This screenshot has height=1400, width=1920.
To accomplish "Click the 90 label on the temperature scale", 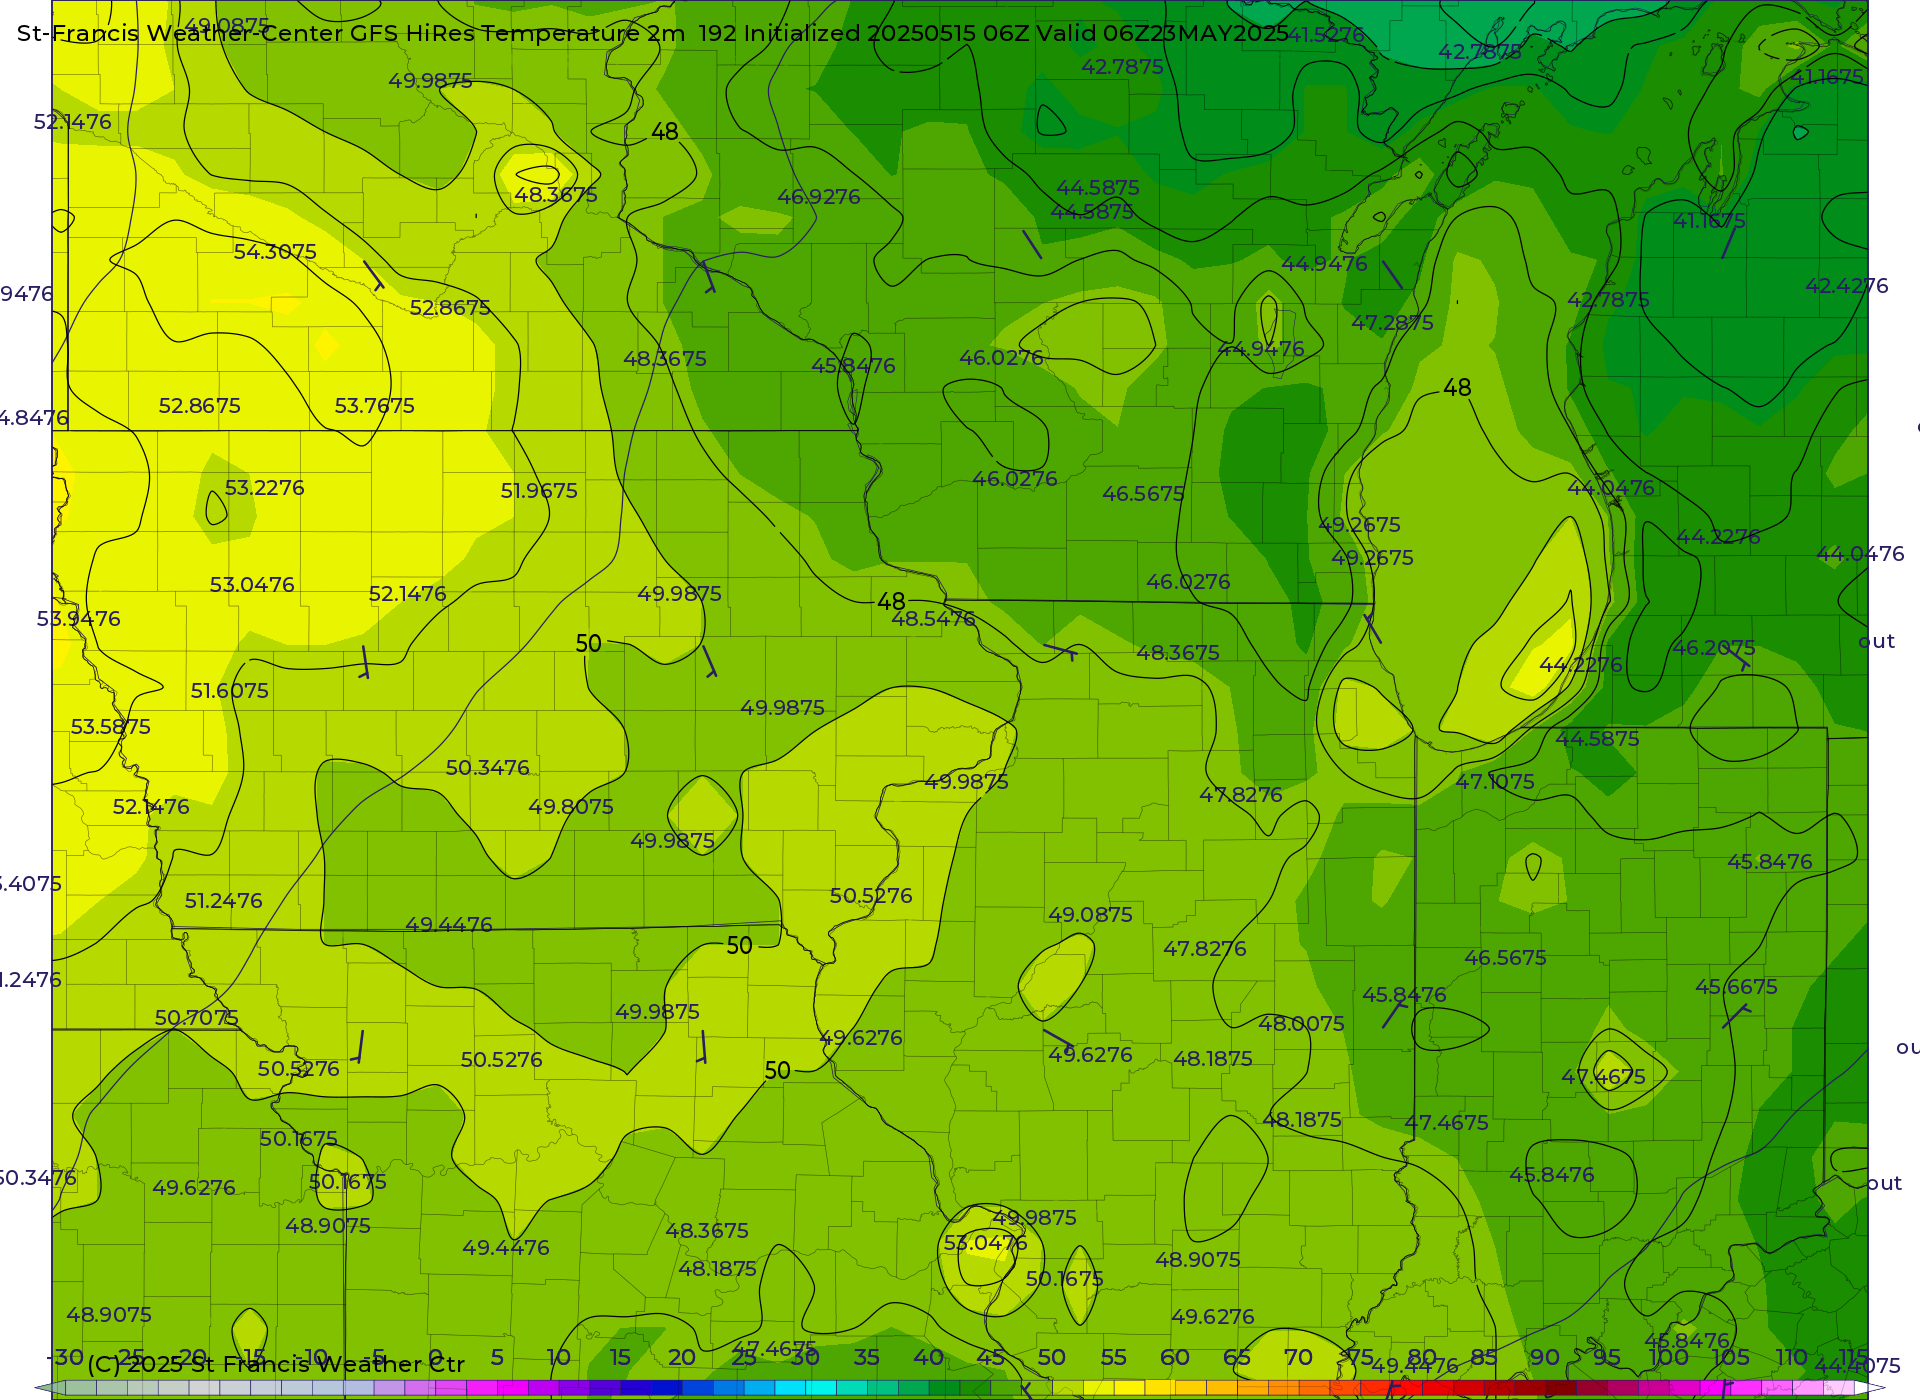I will (x=1544, y=1357).
